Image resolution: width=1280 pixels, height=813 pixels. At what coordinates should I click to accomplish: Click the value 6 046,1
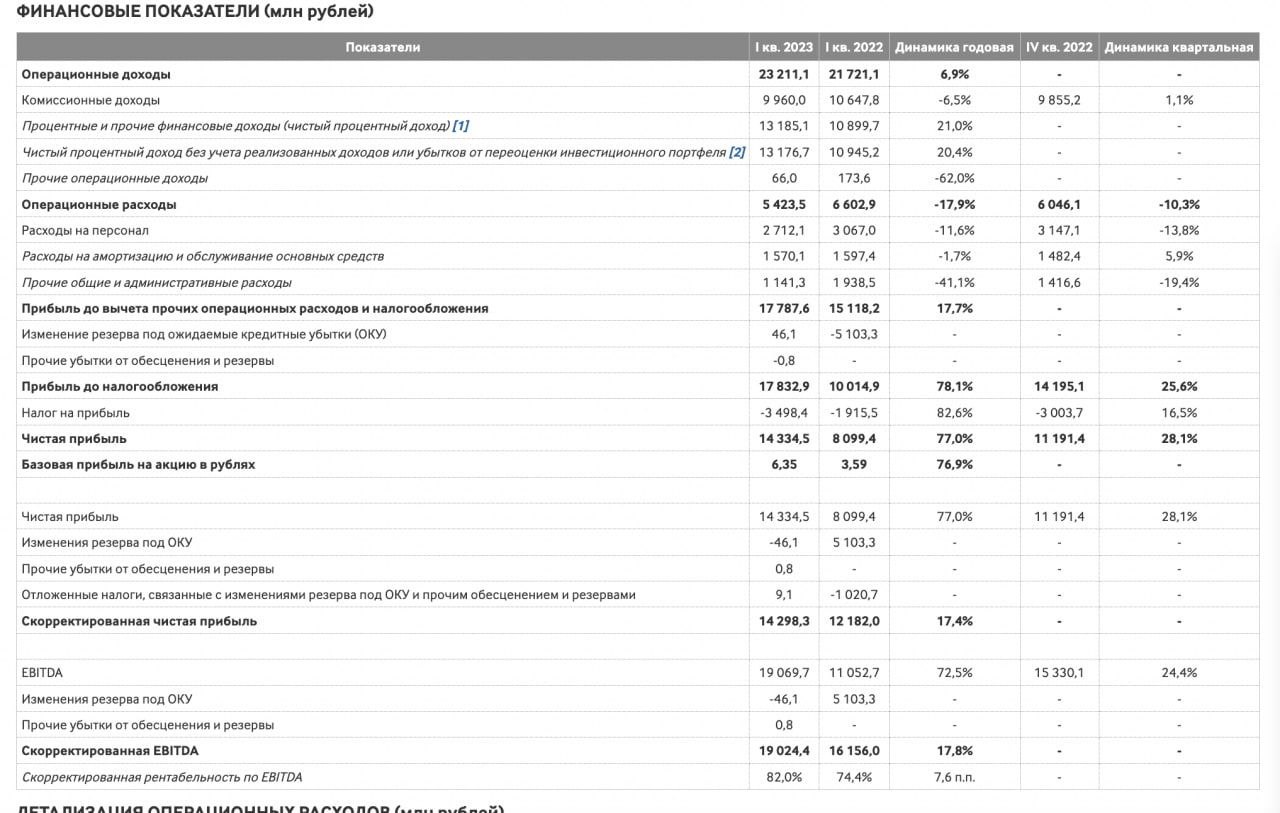[x=1059, y=204]
